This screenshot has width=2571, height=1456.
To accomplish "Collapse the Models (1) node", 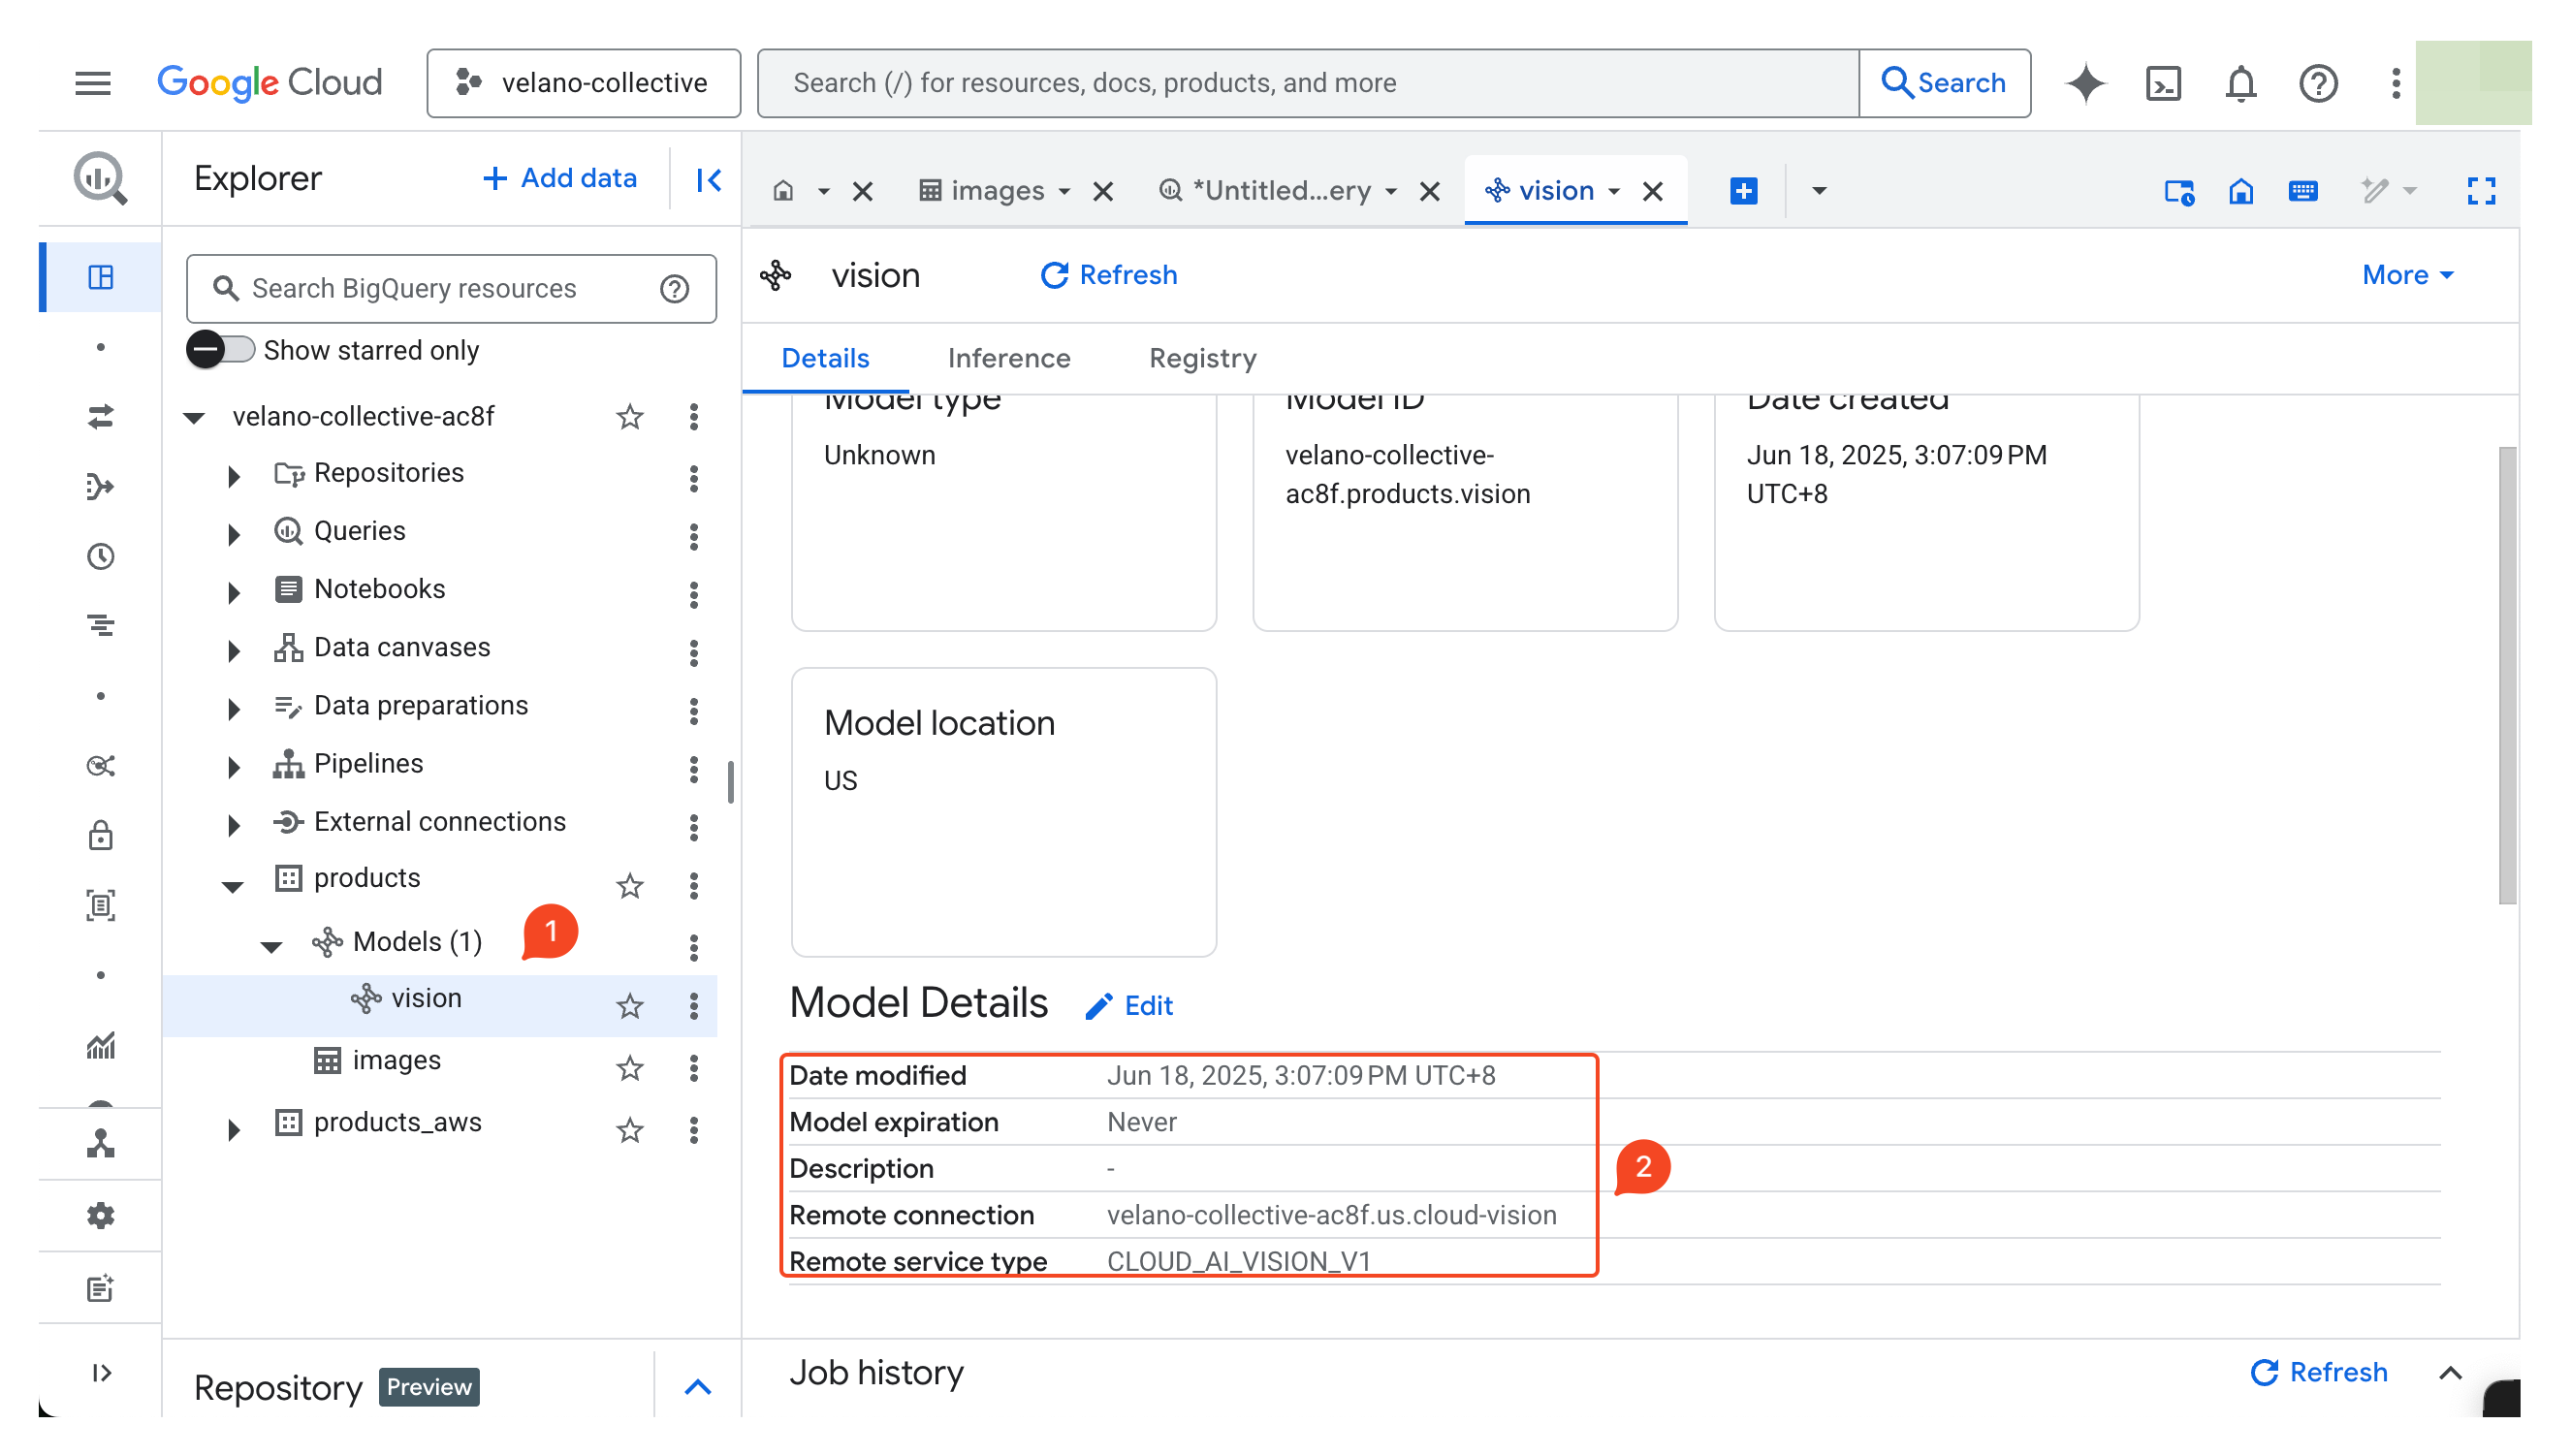I will [x=271, y=946].
